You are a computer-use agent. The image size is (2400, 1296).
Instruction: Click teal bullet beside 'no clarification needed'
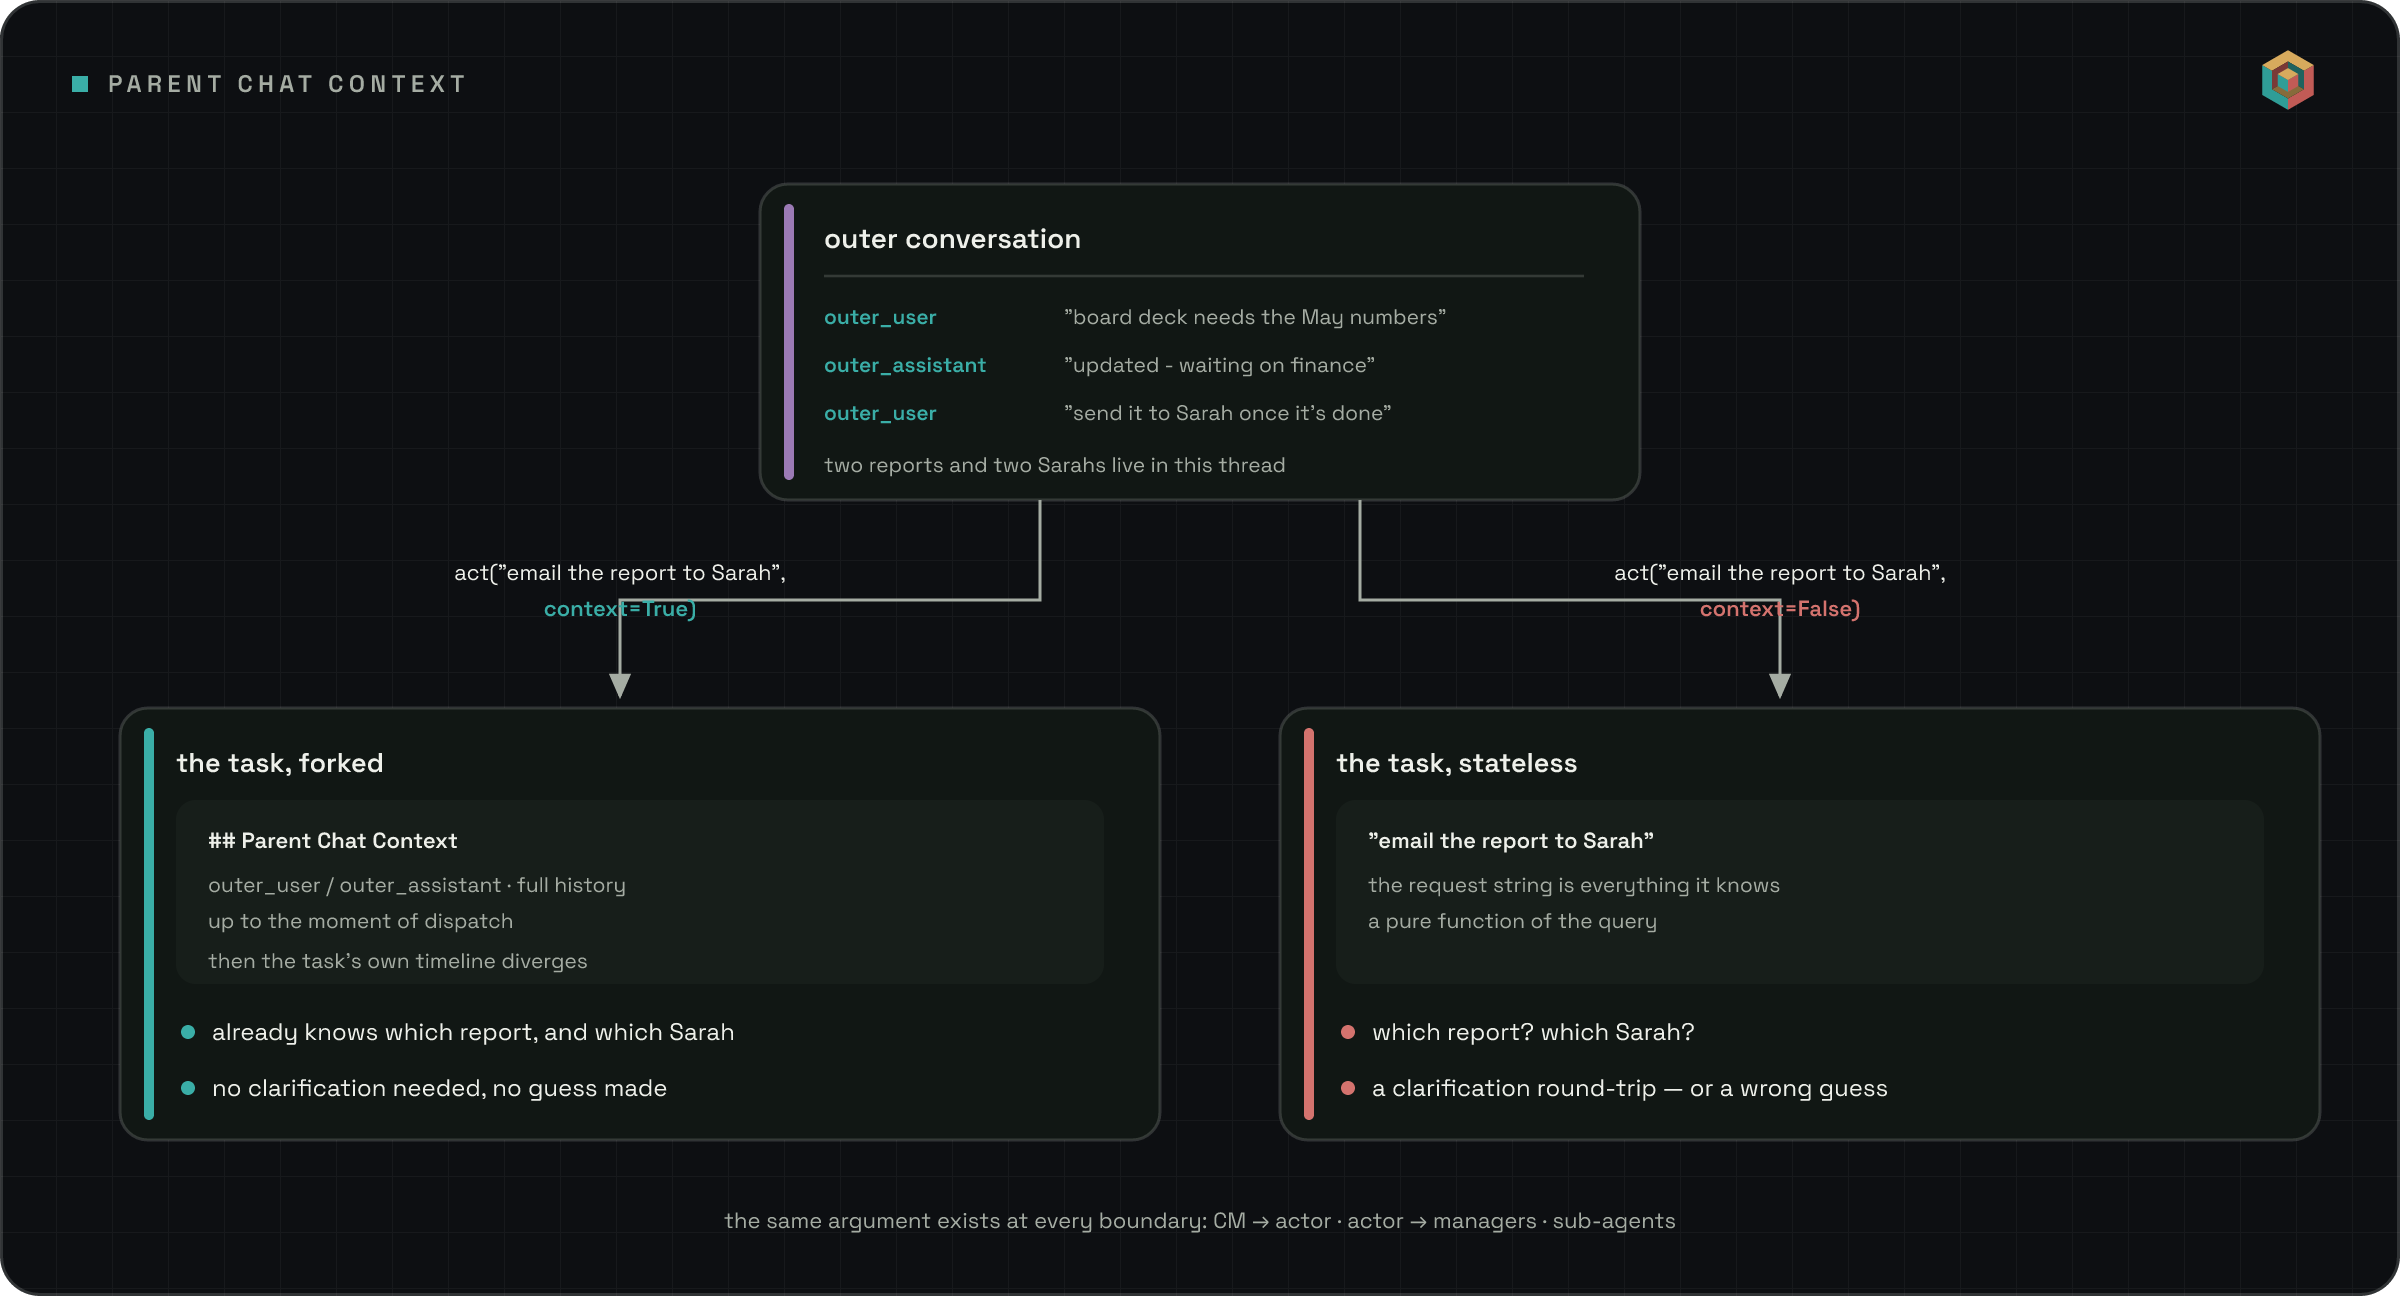click(188, 1088)
